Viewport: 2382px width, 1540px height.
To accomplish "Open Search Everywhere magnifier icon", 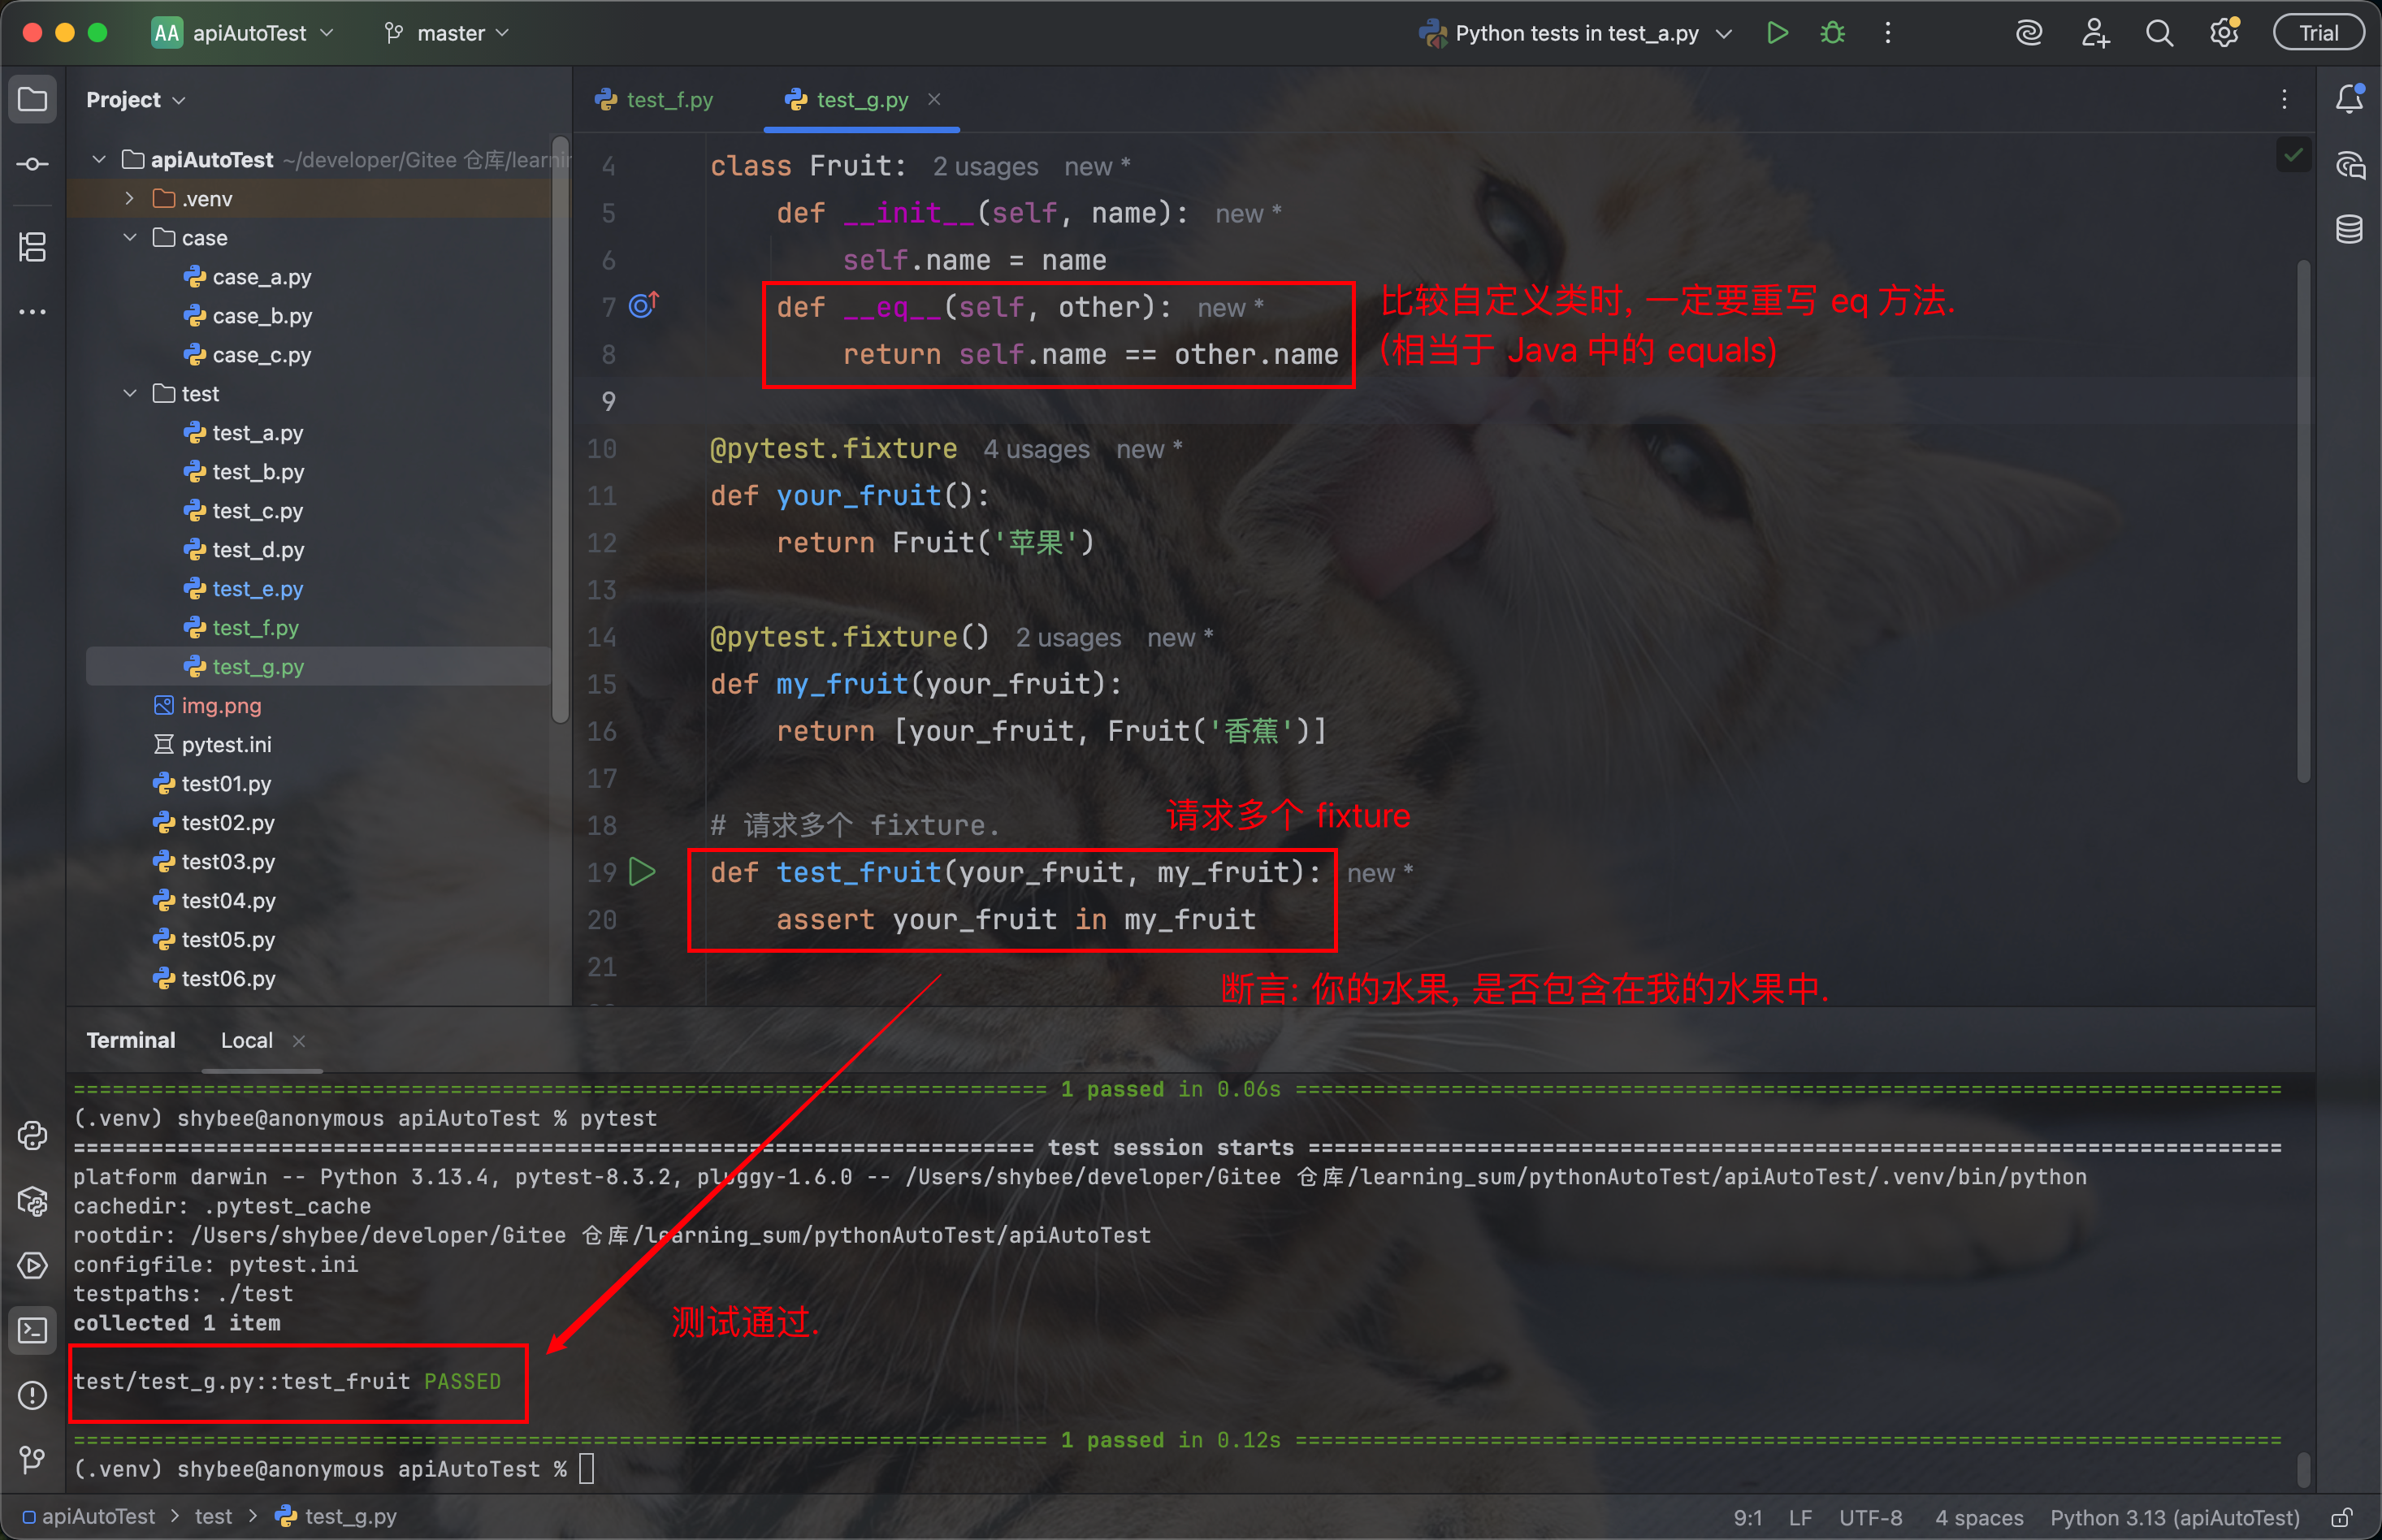I will pyautogui.click(x=2159, y=33).
